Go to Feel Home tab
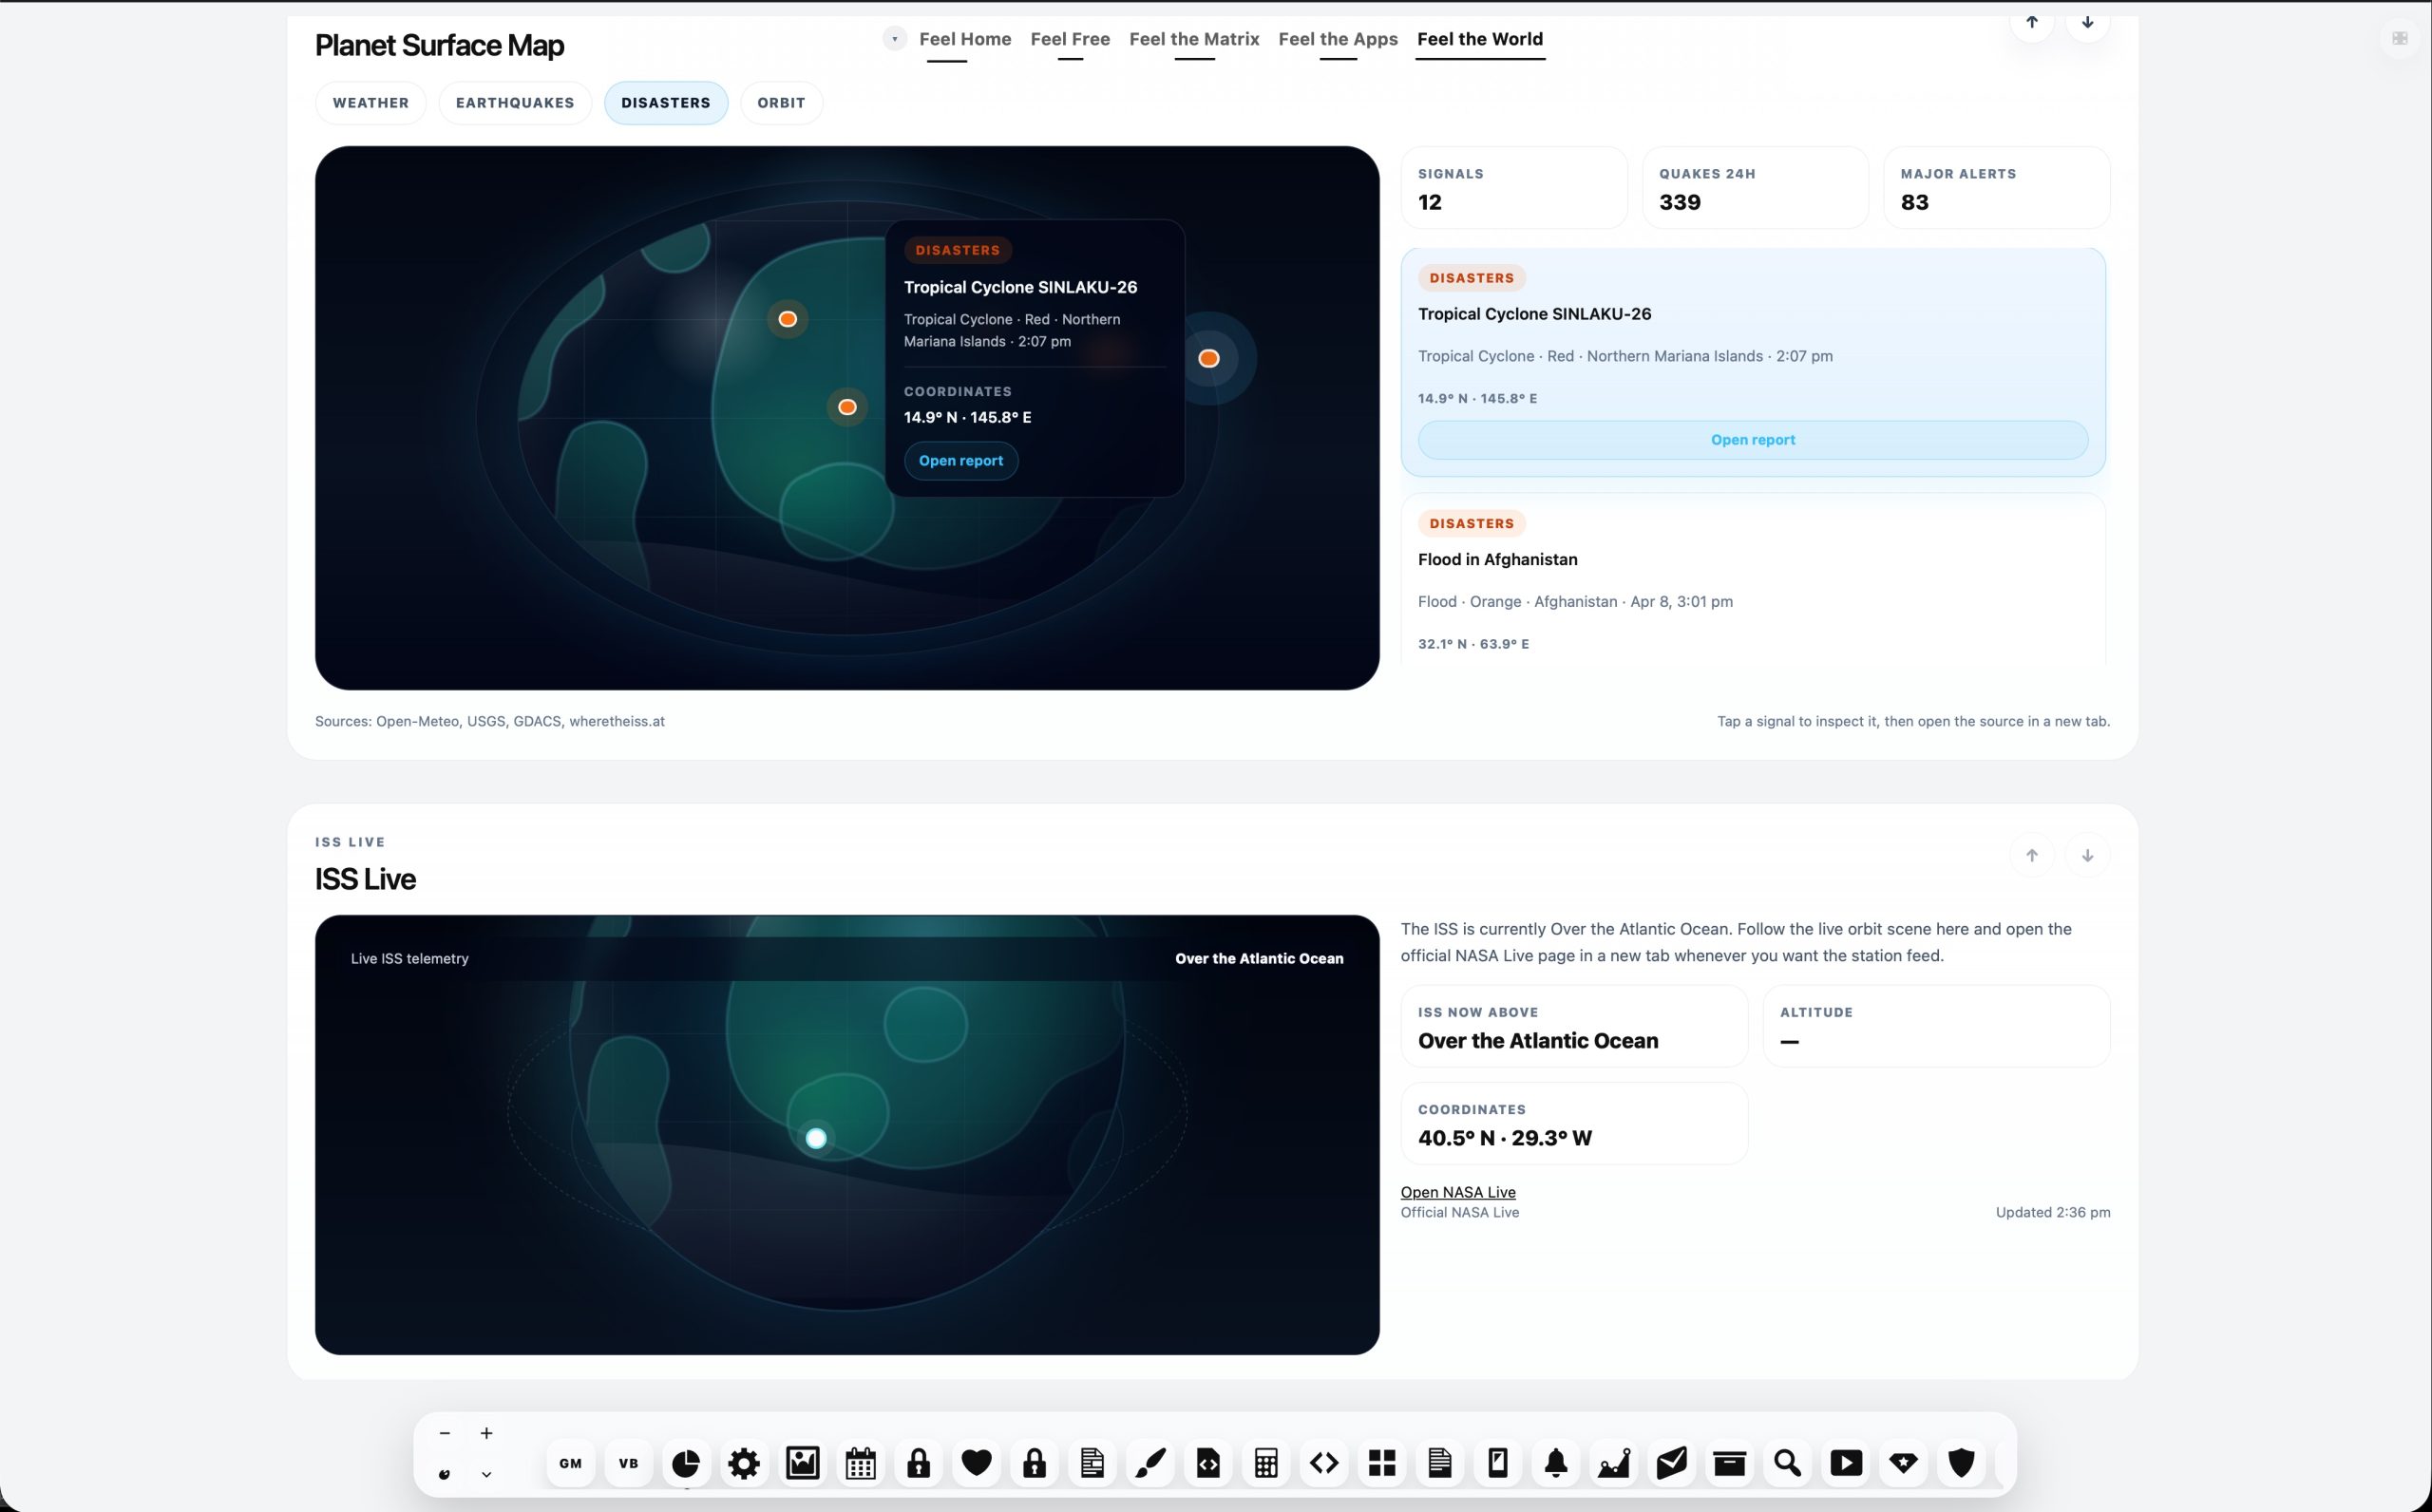This screenshot has height=1512, width=2432. tap(965, 39)
